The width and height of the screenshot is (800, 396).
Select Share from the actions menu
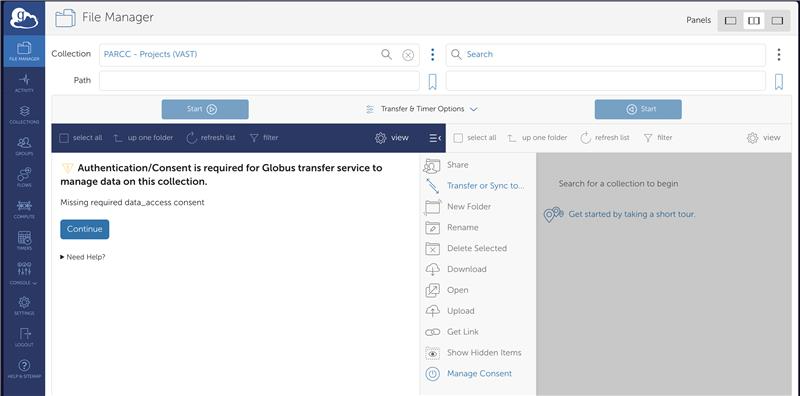[x=446, y=165]
